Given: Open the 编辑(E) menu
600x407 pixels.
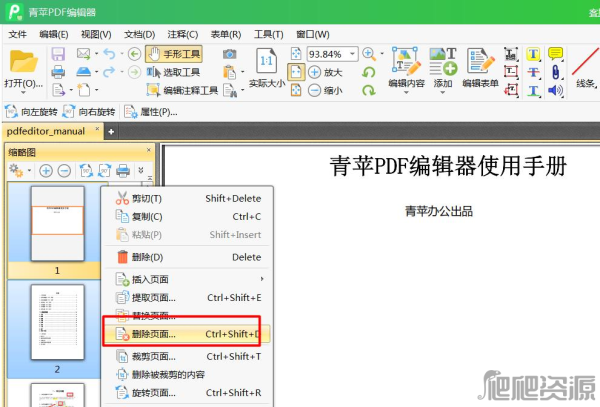Looking at the screenshot, I should point(54,34).
